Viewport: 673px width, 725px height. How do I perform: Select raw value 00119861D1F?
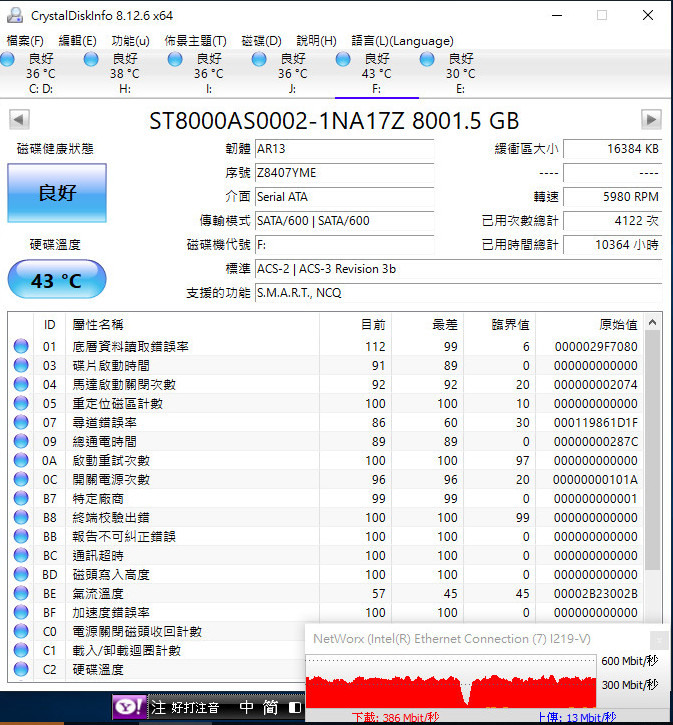click(x=596, y=423)
